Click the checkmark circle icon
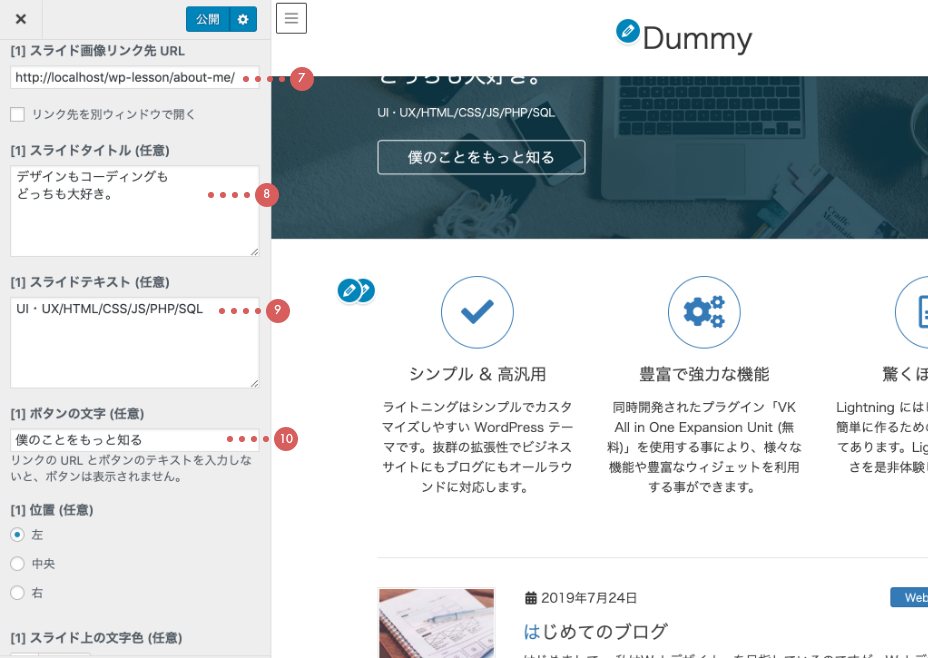Image resolution: width=928 pixels, height=658 pixels. 477,312
